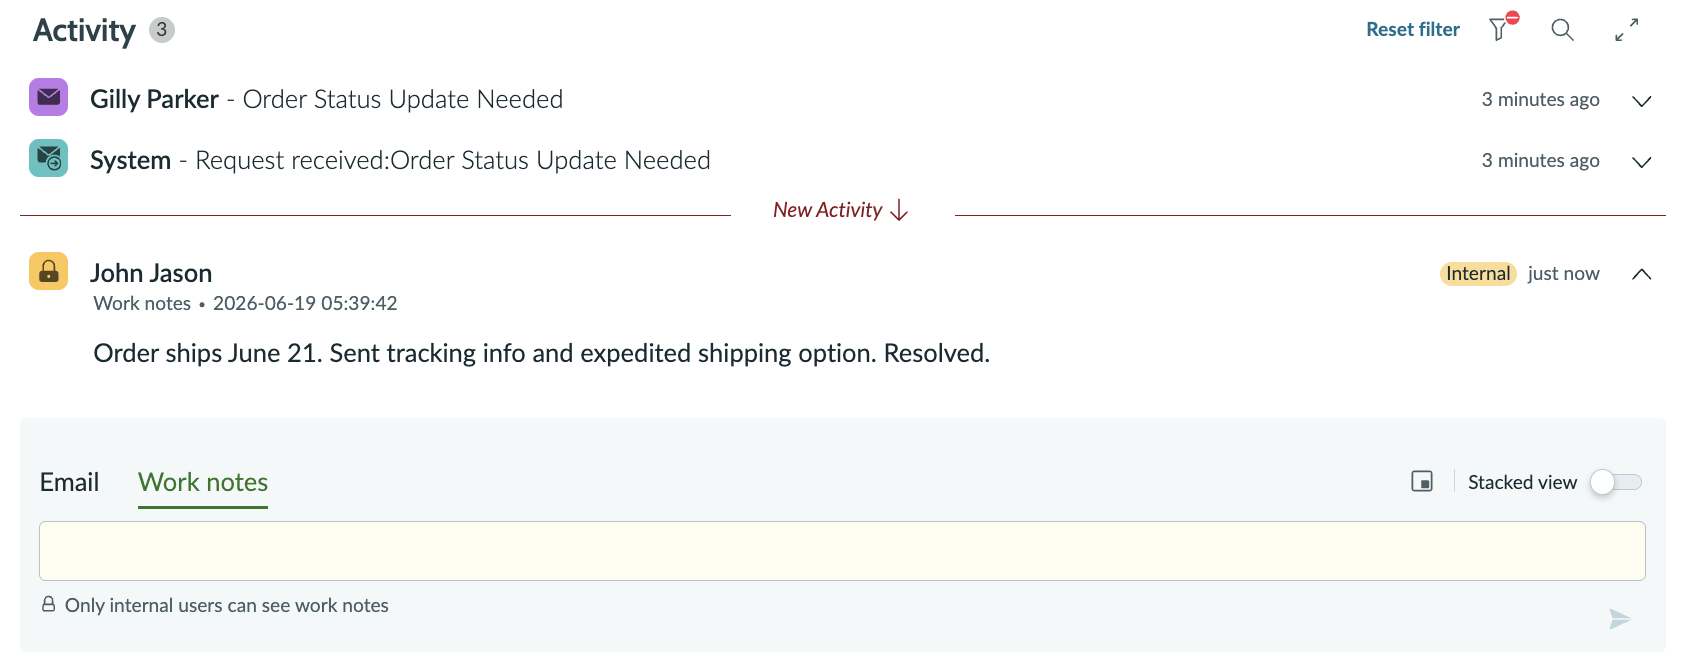Switch to the Email tab
This screenshot has height=664, width=1686.
[x=70, y=482]
